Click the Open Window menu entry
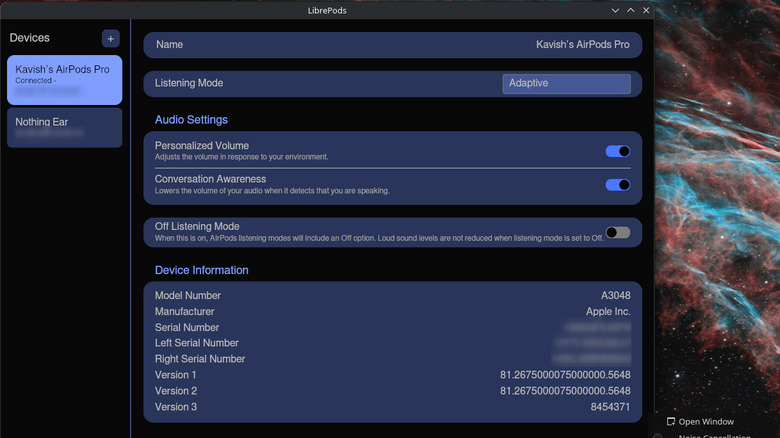The image size is (780, 438). point(700,422)
